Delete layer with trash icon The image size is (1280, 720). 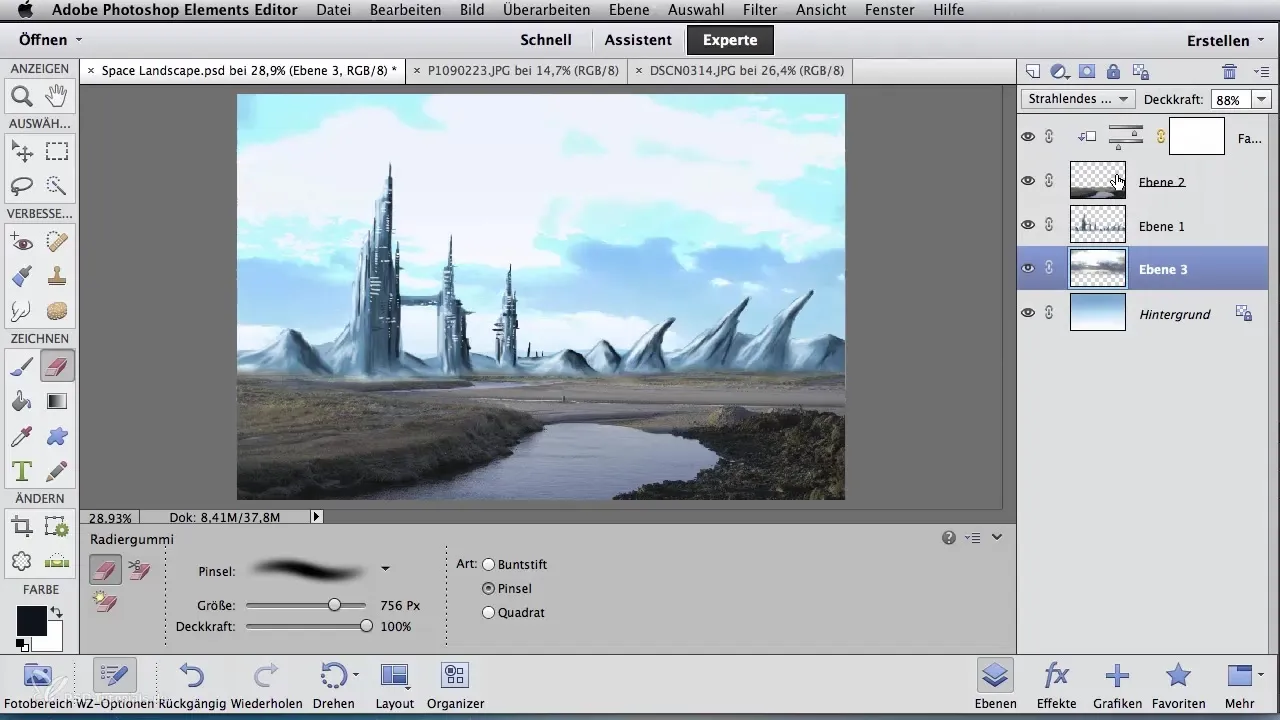[x=1230, y=71]
